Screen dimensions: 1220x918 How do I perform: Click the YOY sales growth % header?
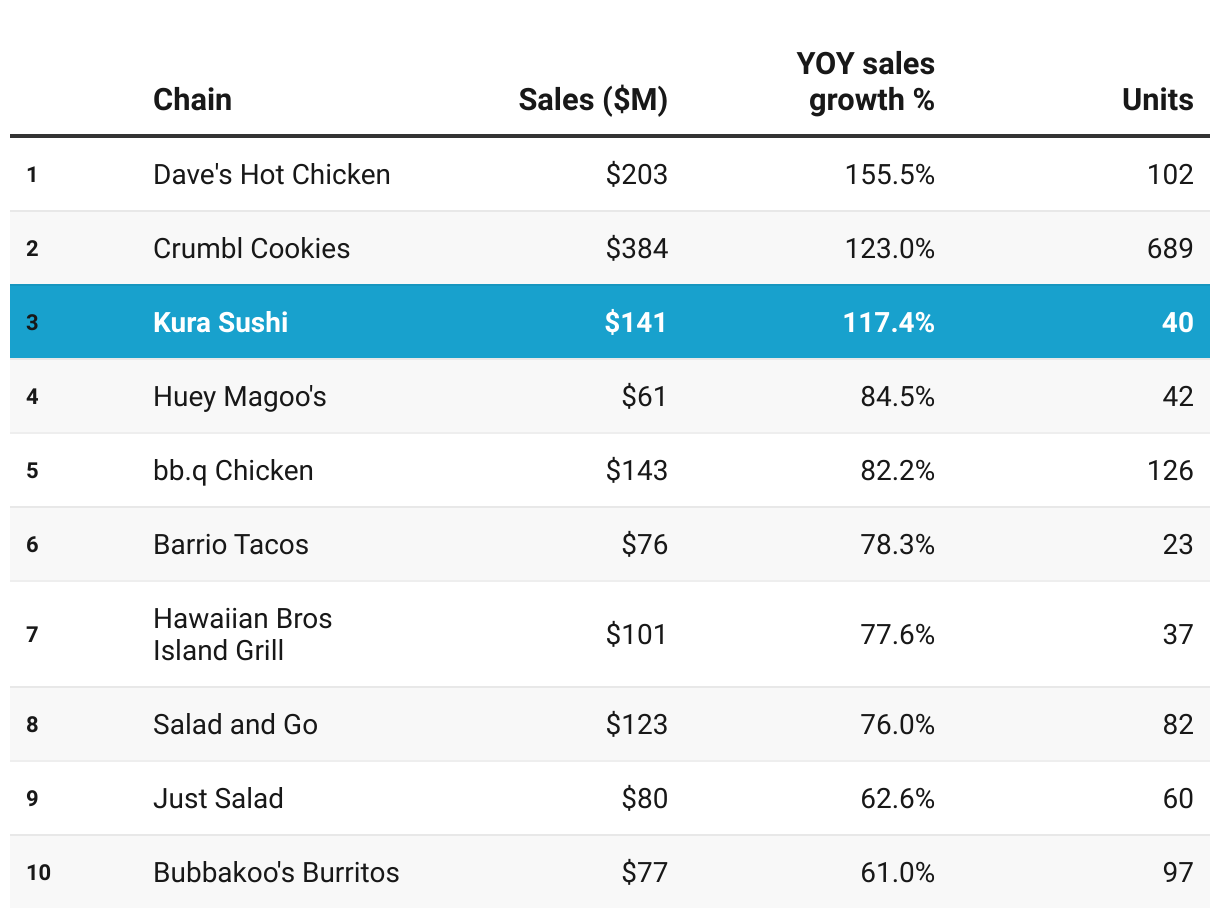866,82
